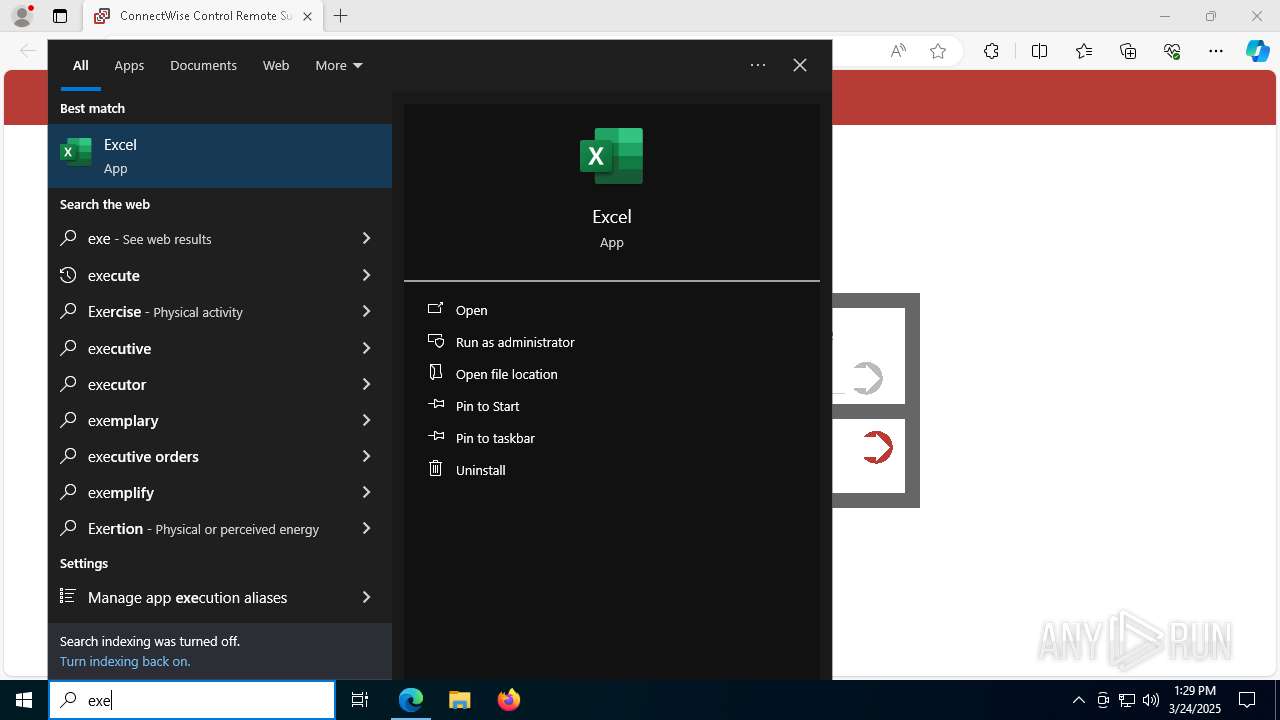Select the 'executive' suggestion
Image resolution: width=1280 pixels, height=720 pixels.
pyautogui.click(x=202, y=348)
